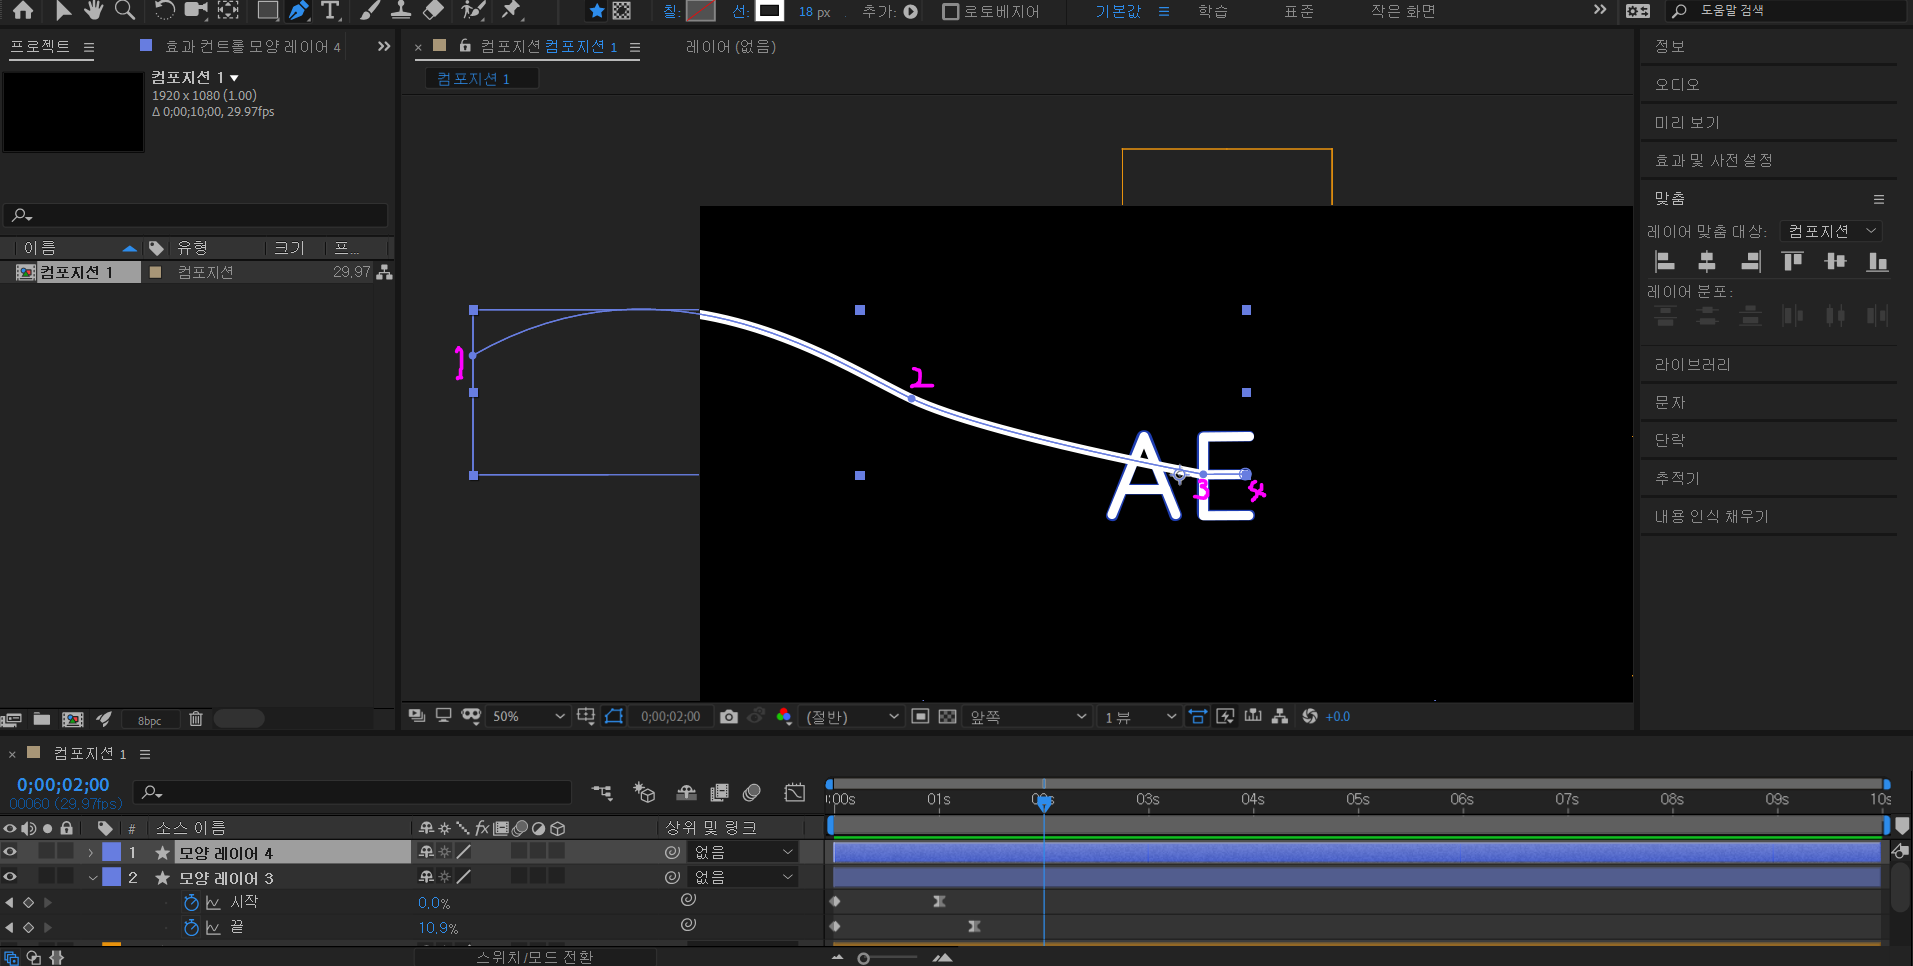Open the 1 뷰 view layout dropdown
Viewport: 1913px width, 966px height.
(1139, 716)
